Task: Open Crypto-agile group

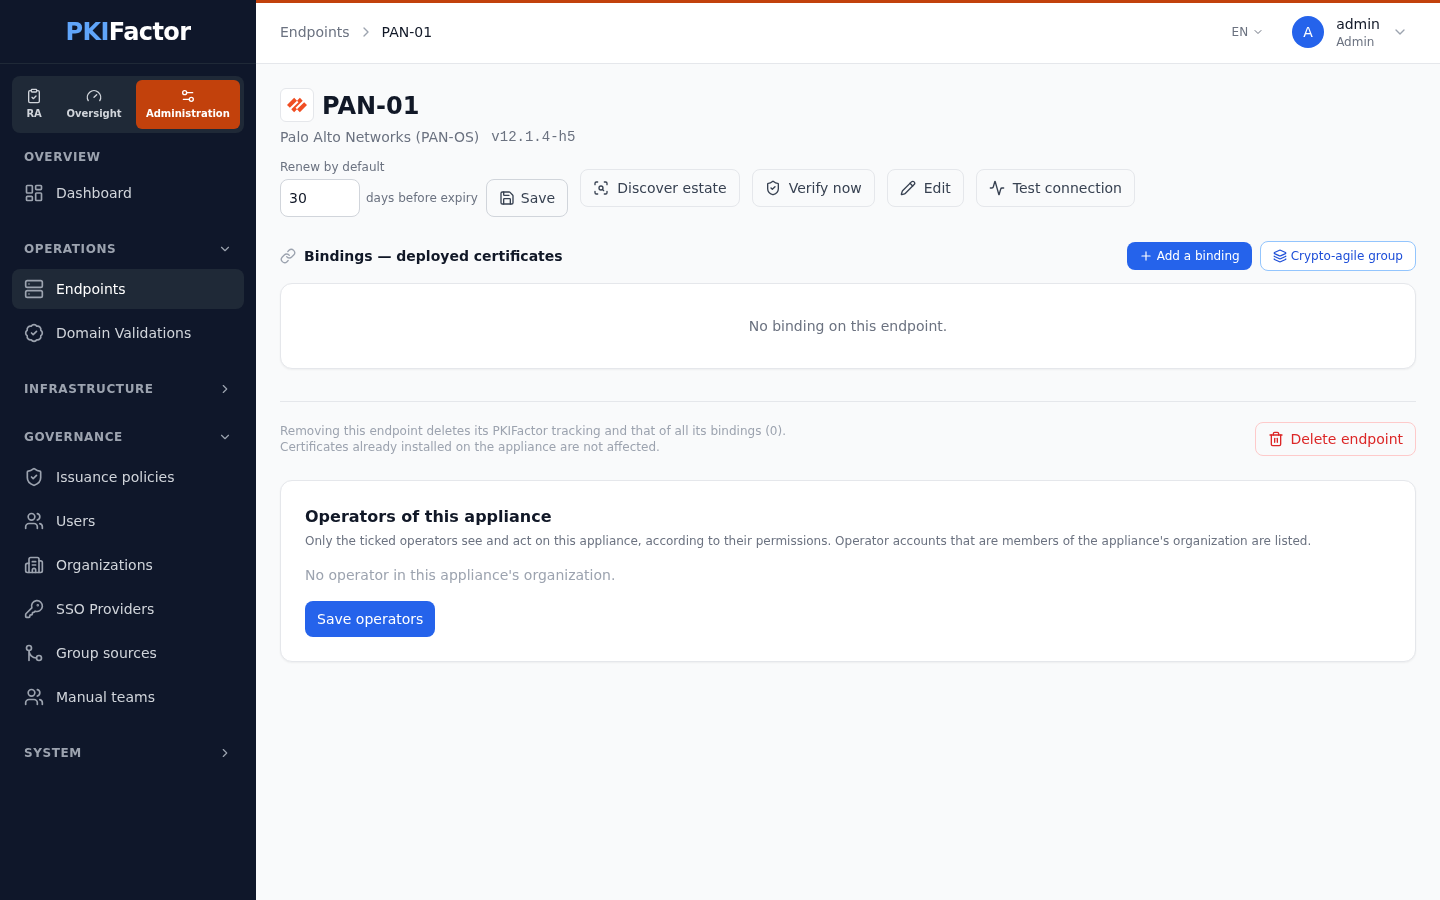Action: point(1338,256)
